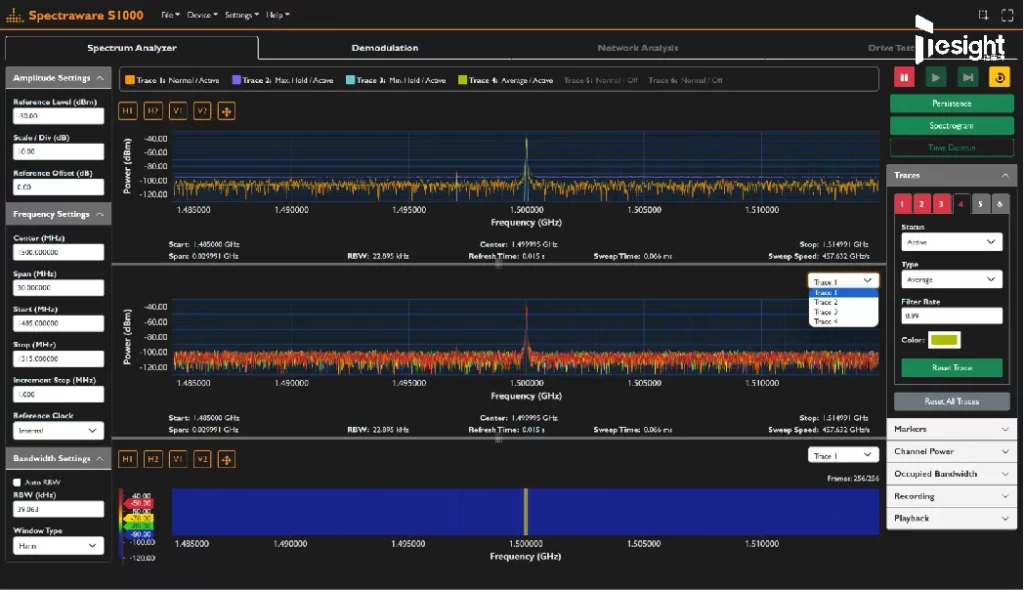Viewport: 1024px width, 590px height.
Task: Click the Reference Level (dBm) input field
Action: coord(58,116)
